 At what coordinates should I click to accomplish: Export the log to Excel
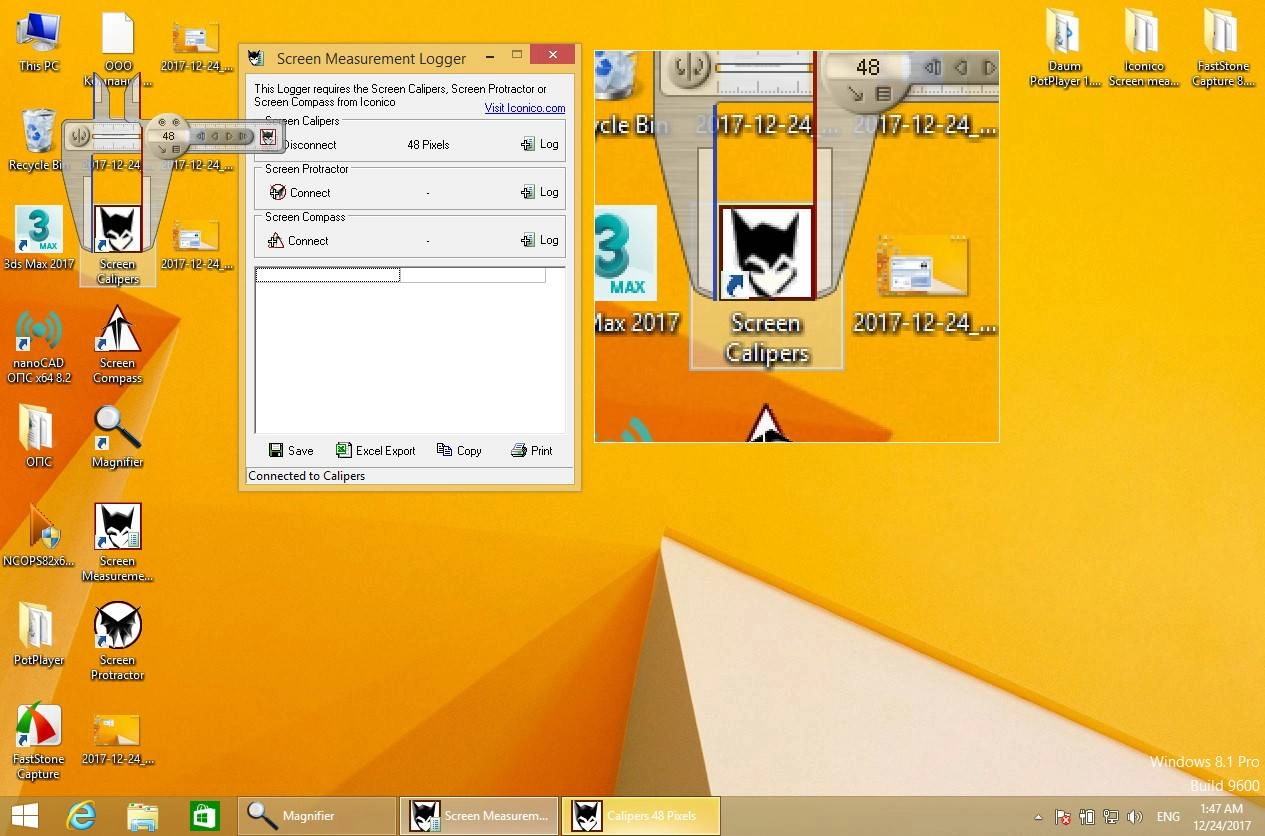(375, 451)
